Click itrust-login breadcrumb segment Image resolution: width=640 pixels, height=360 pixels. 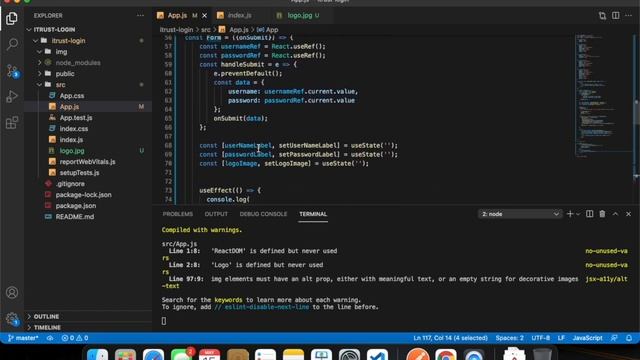(176, 29)
